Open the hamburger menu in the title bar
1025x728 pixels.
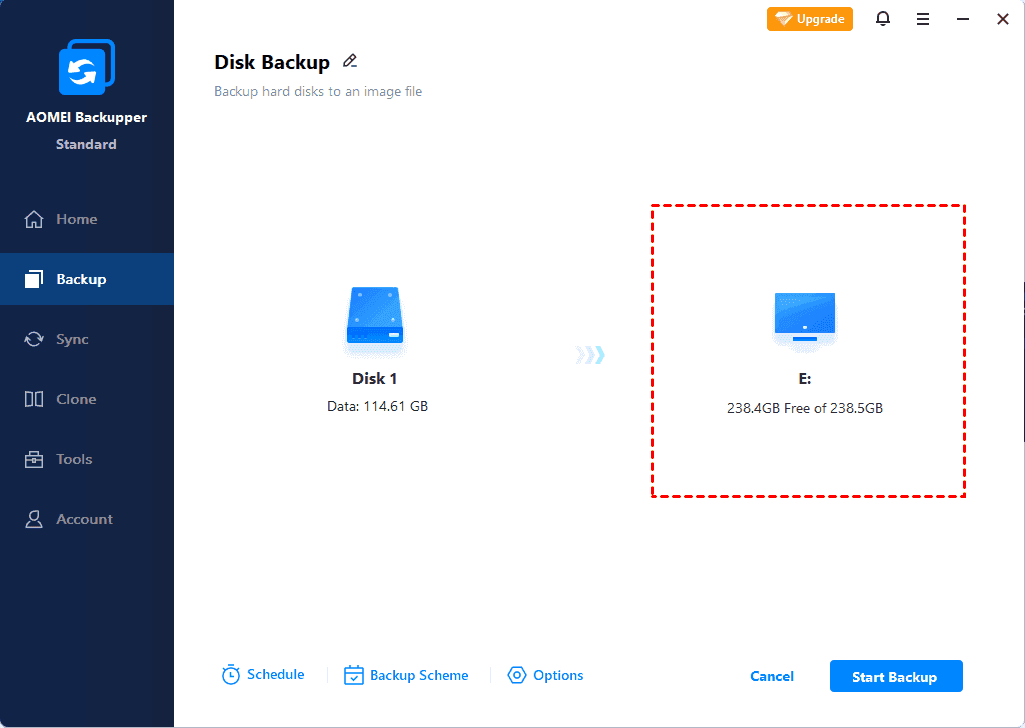(922, 18)
